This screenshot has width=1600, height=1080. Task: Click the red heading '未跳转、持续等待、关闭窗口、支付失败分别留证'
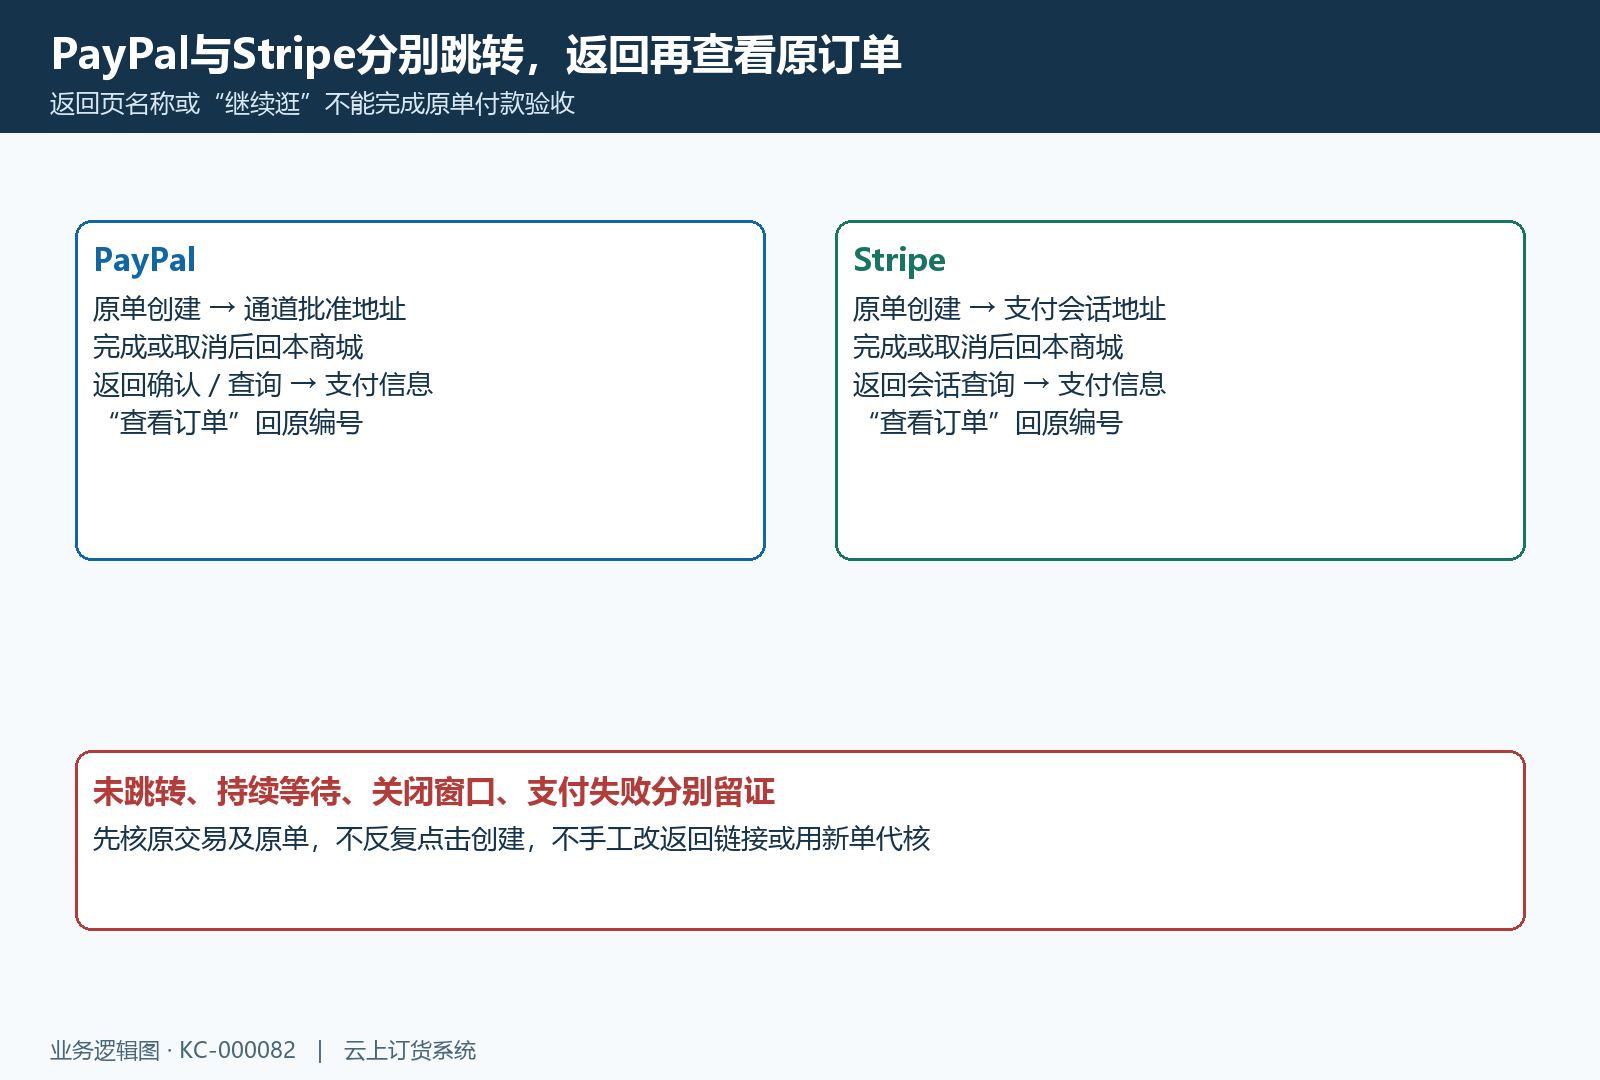pyautogui.click(x=434, y=792)
